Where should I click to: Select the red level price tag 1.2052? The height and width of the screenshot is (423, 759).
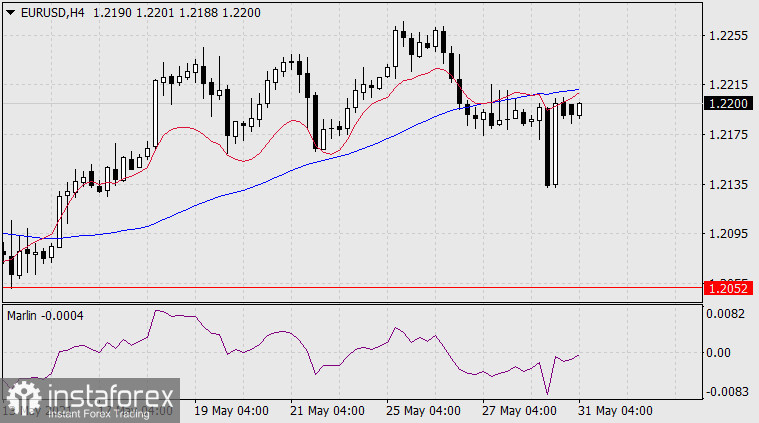tap(729, 288)
